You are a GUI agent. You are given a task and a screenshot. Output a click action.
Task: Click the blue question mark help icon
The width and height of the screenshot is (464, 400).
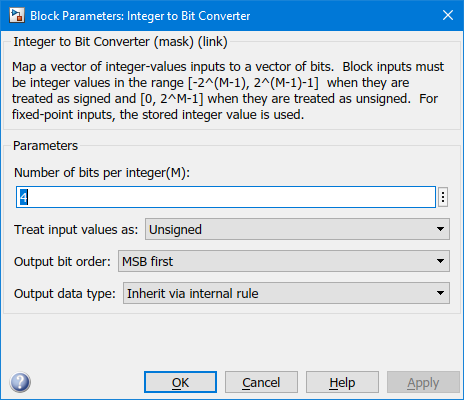coord(20,382)
